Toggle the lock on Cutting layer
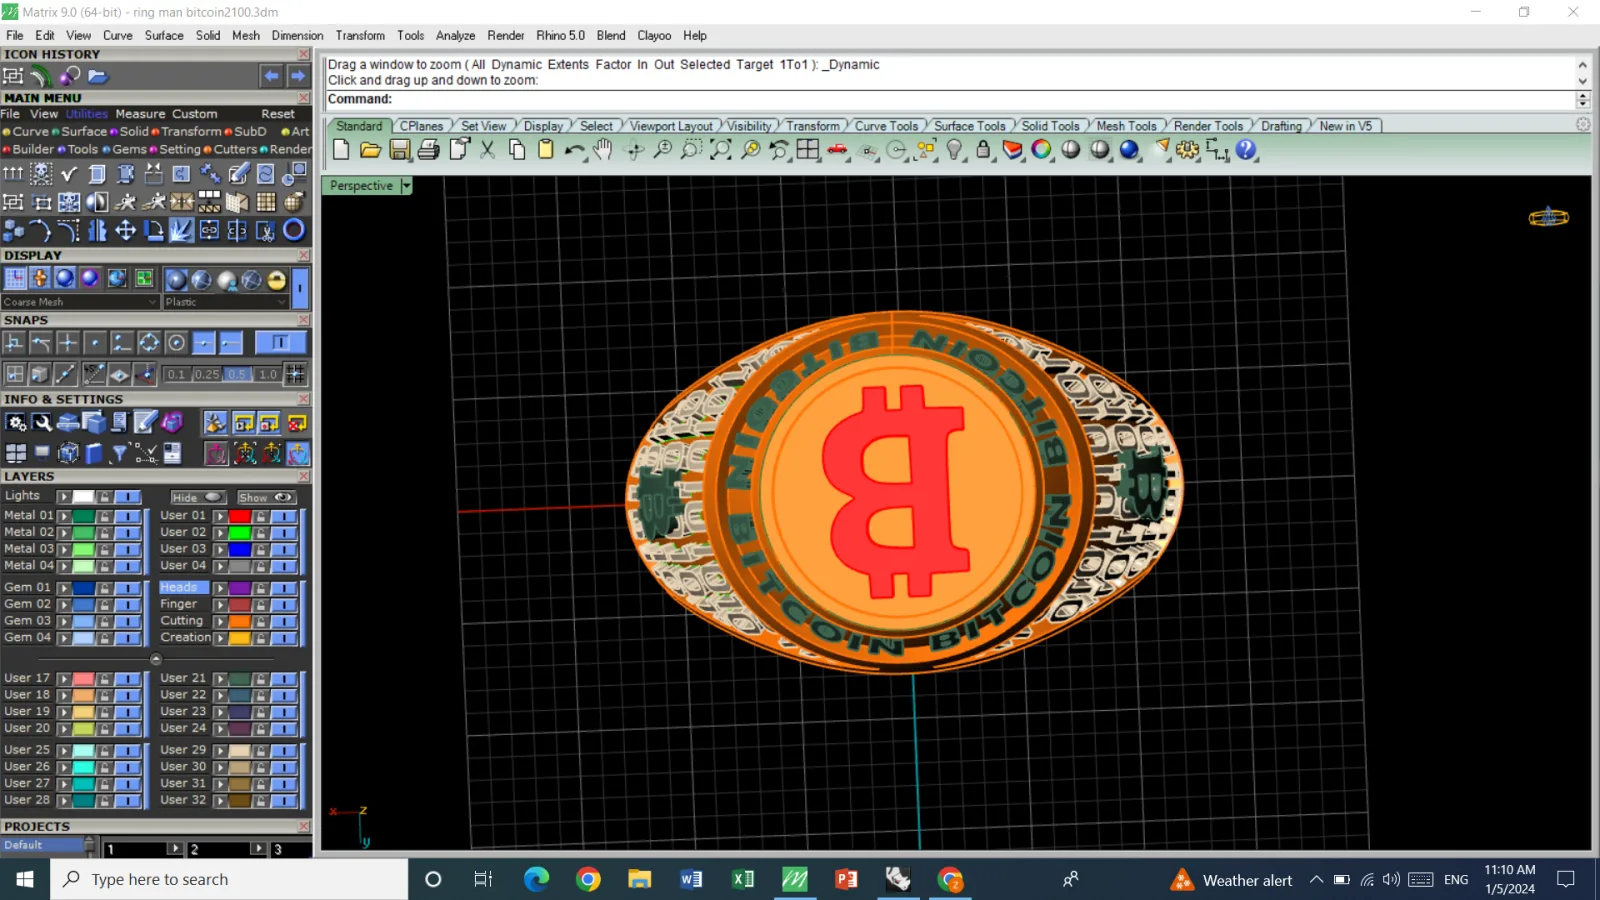The width and height of the screenshot is (1600, 900). click(261, 621)
